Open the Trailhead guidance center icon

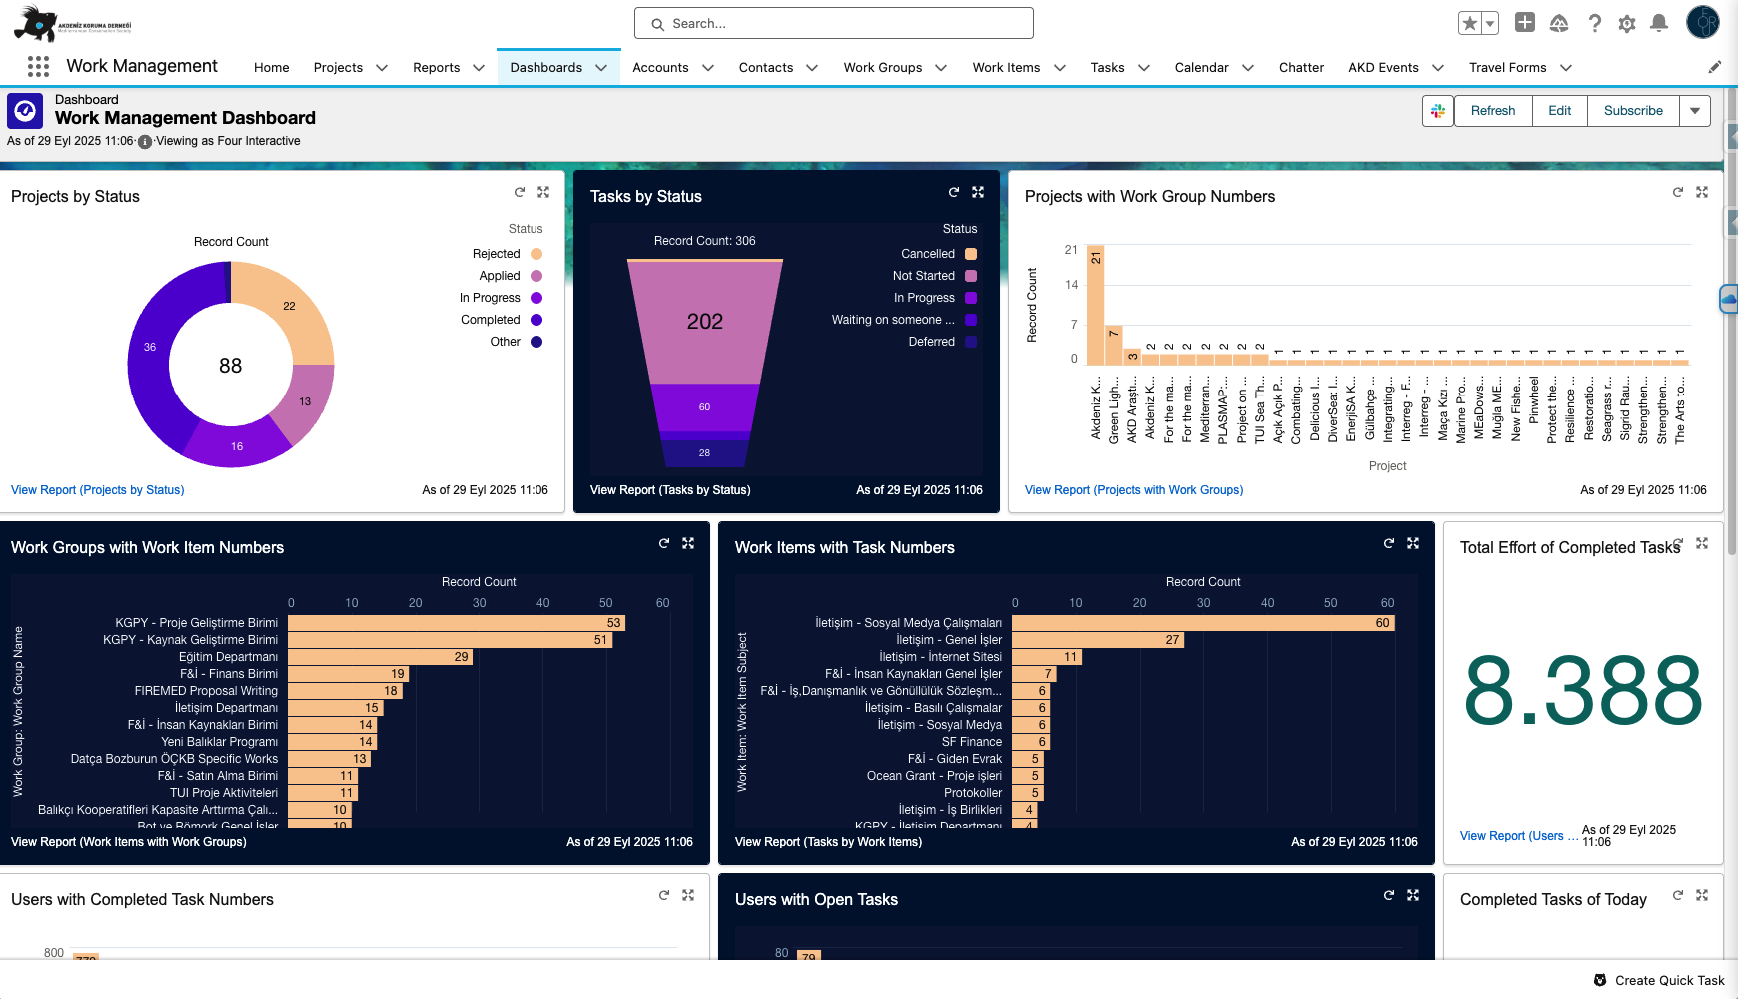click(x=1559, y=23)
